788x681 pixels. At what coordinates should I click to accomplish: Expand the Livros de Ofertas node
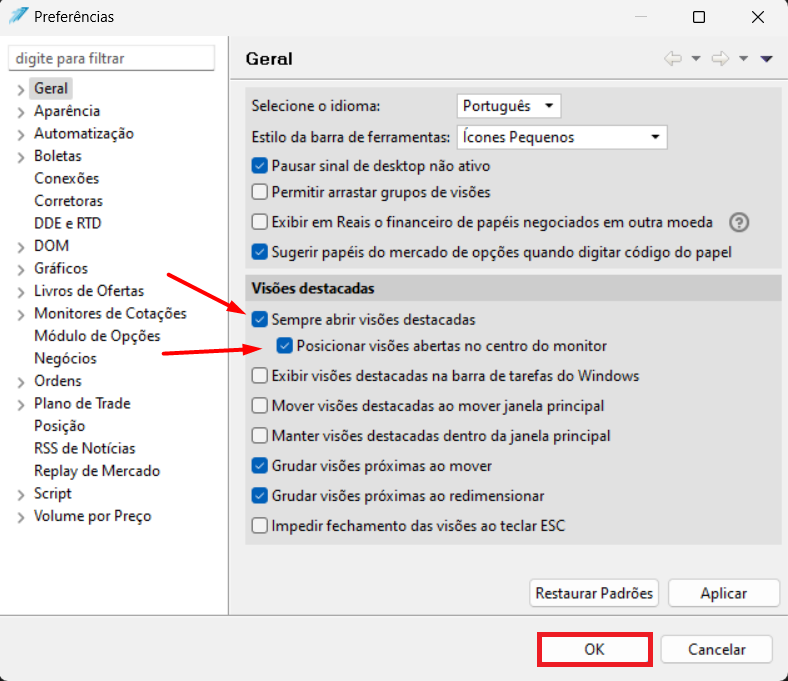(x=21, y=292)
